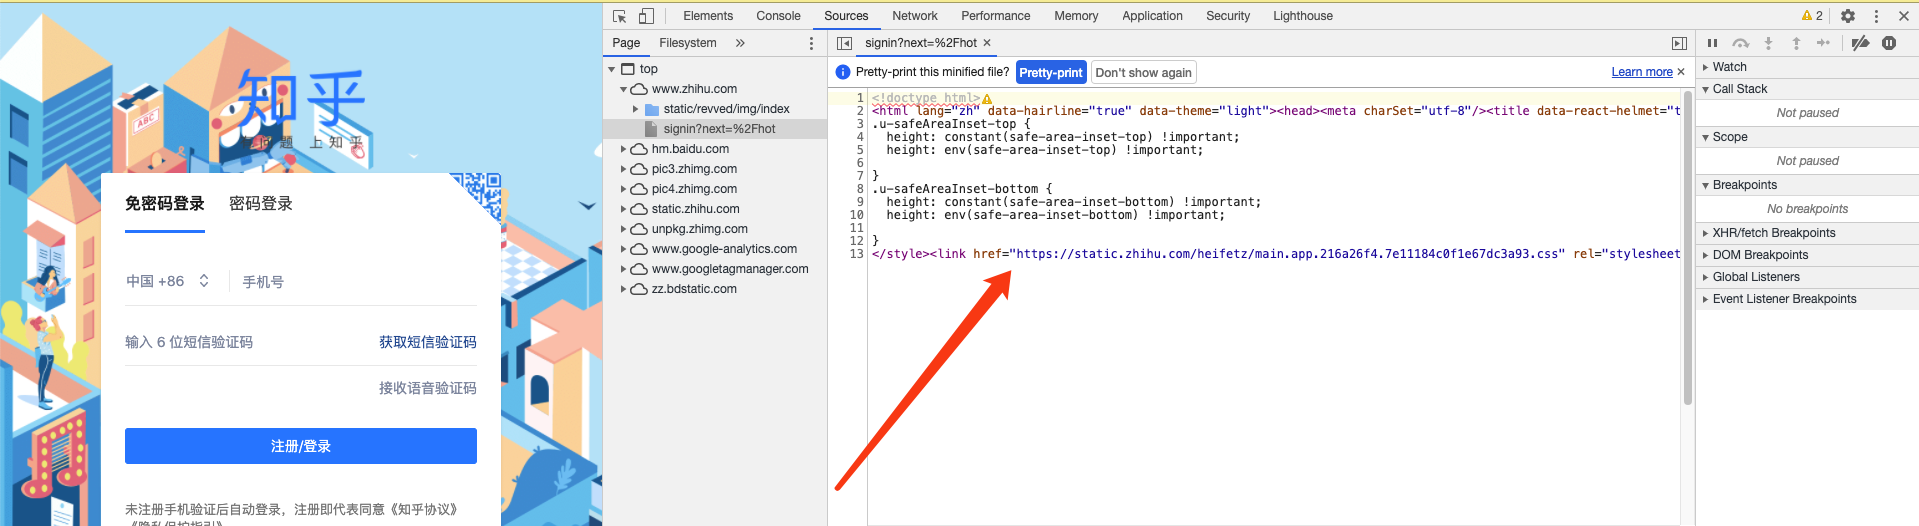Toggle deactivate breakpoints icon
The height and width of the screenshot is (526, 1919).
pos(1860,43)
